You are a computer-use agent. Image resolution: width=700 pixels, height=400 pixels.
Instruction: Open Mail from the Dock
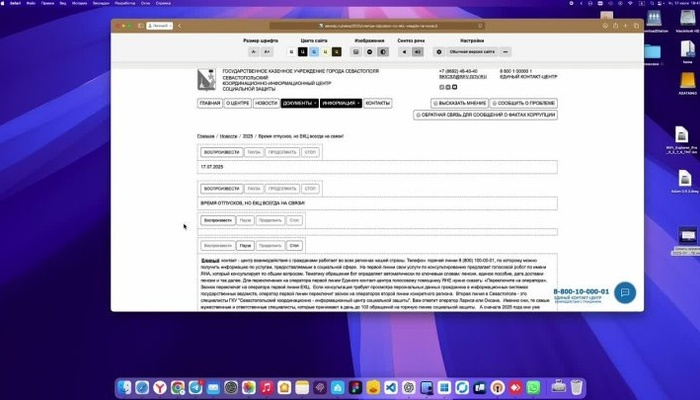pyautogui.click(x=213, y=387)
